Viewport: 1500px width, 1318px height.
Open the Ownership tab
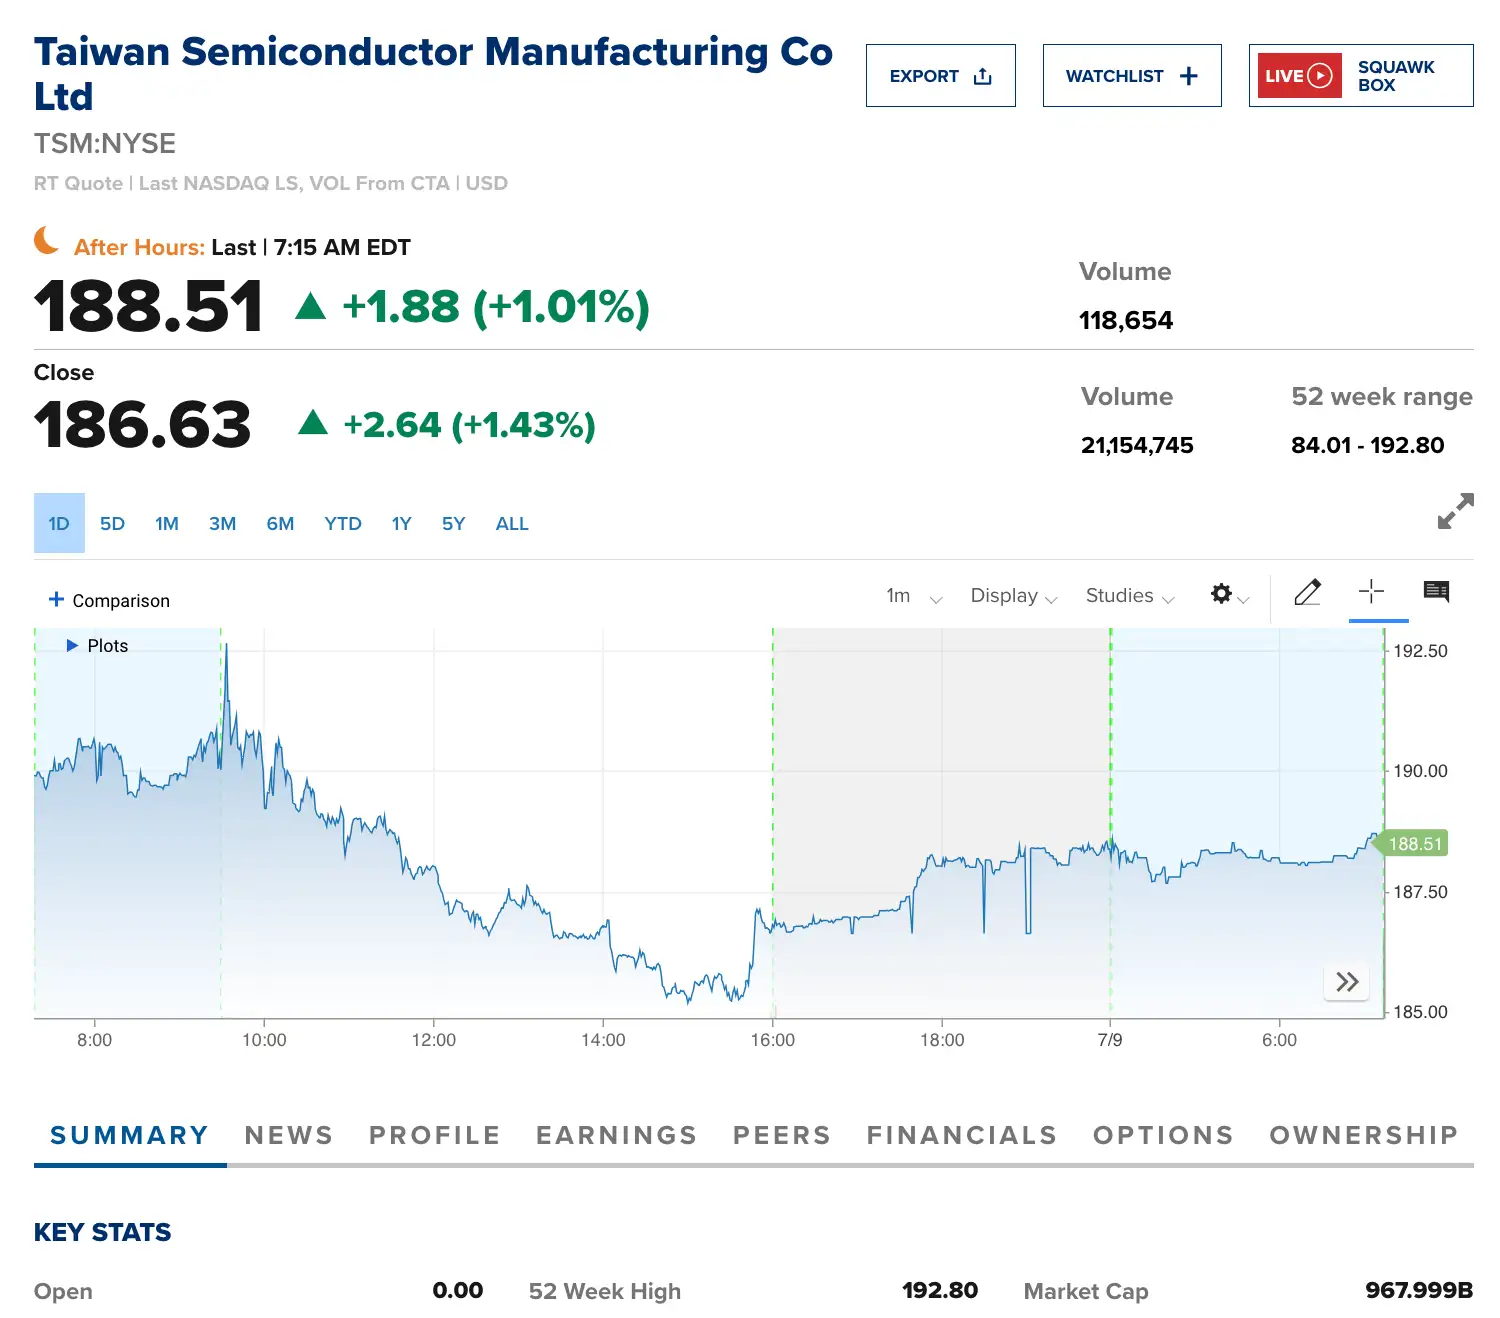(x=1364, y=1136)
